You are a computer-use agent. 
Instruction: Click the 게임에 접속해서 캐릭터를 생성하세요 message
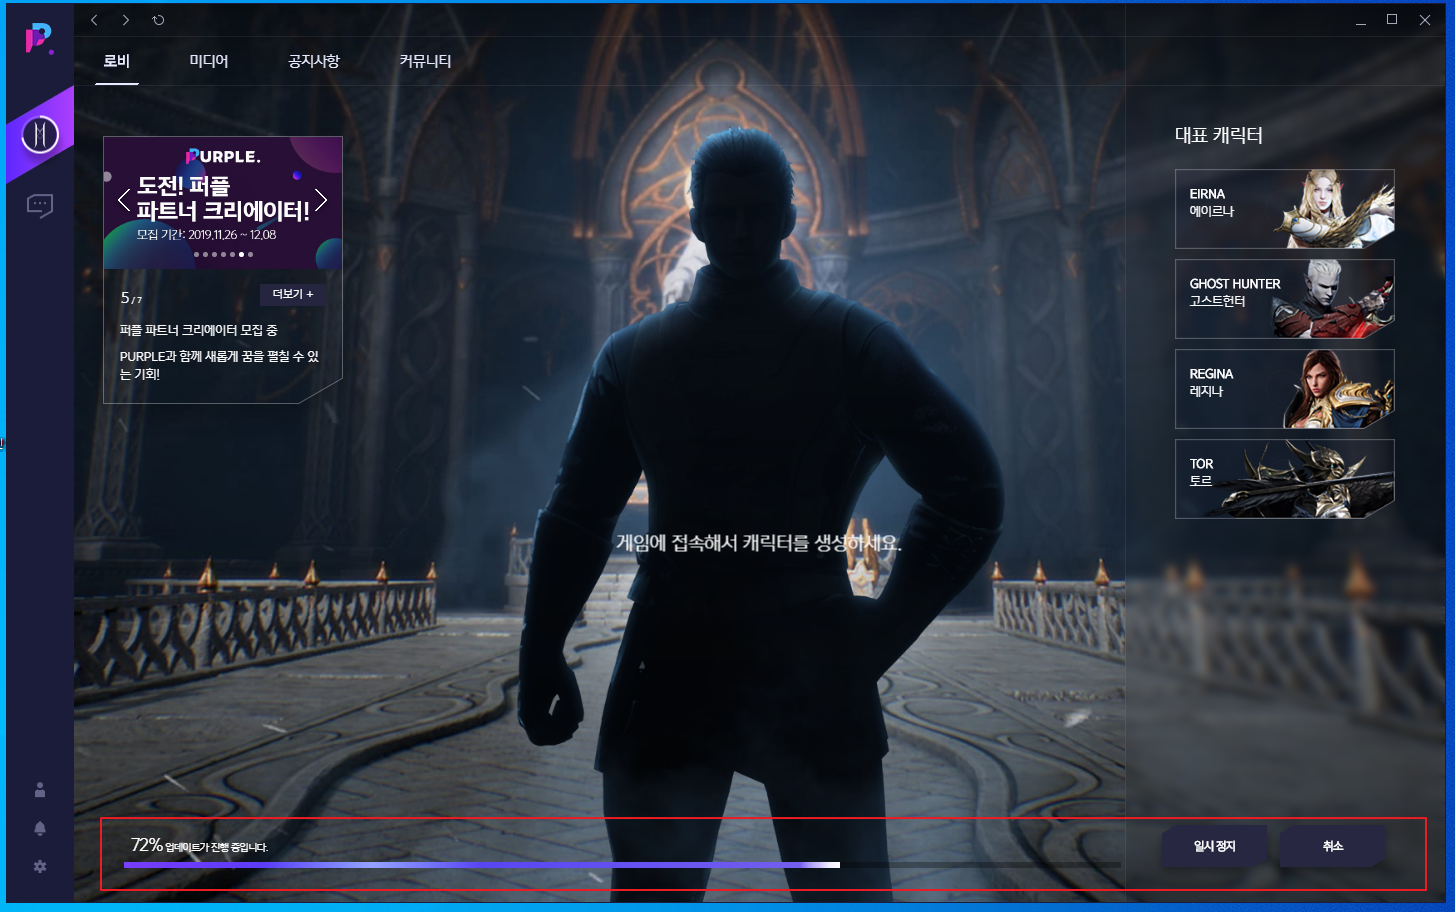[759, 543]
